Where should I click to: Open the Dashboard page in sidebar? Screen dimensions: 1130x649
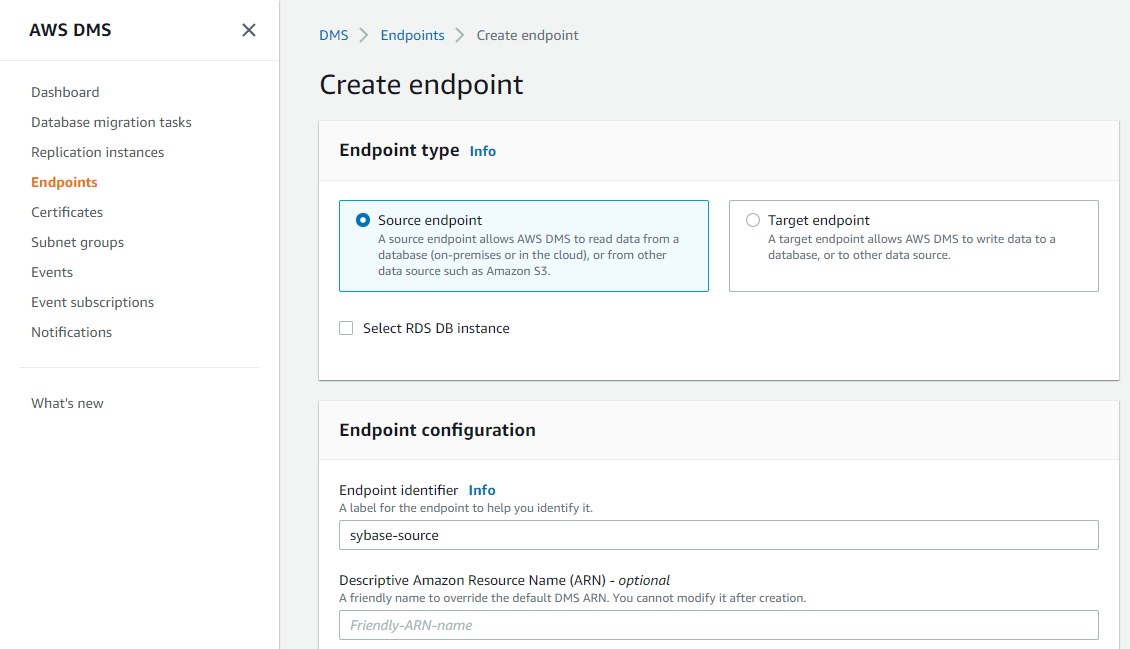tap(65, 92)
